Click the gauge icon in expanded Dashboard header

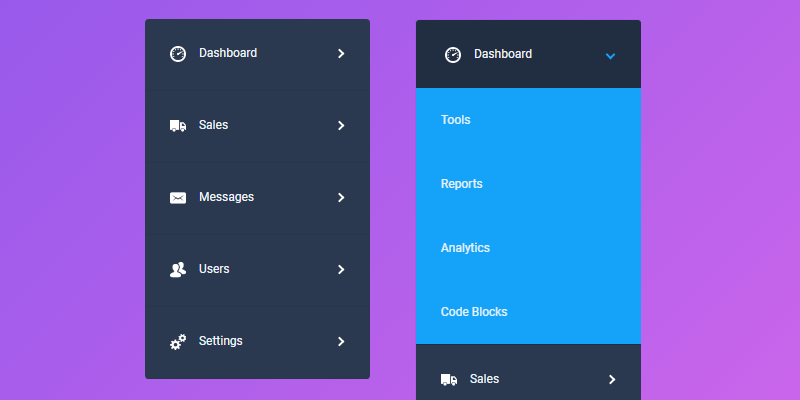tap(453, 55)
